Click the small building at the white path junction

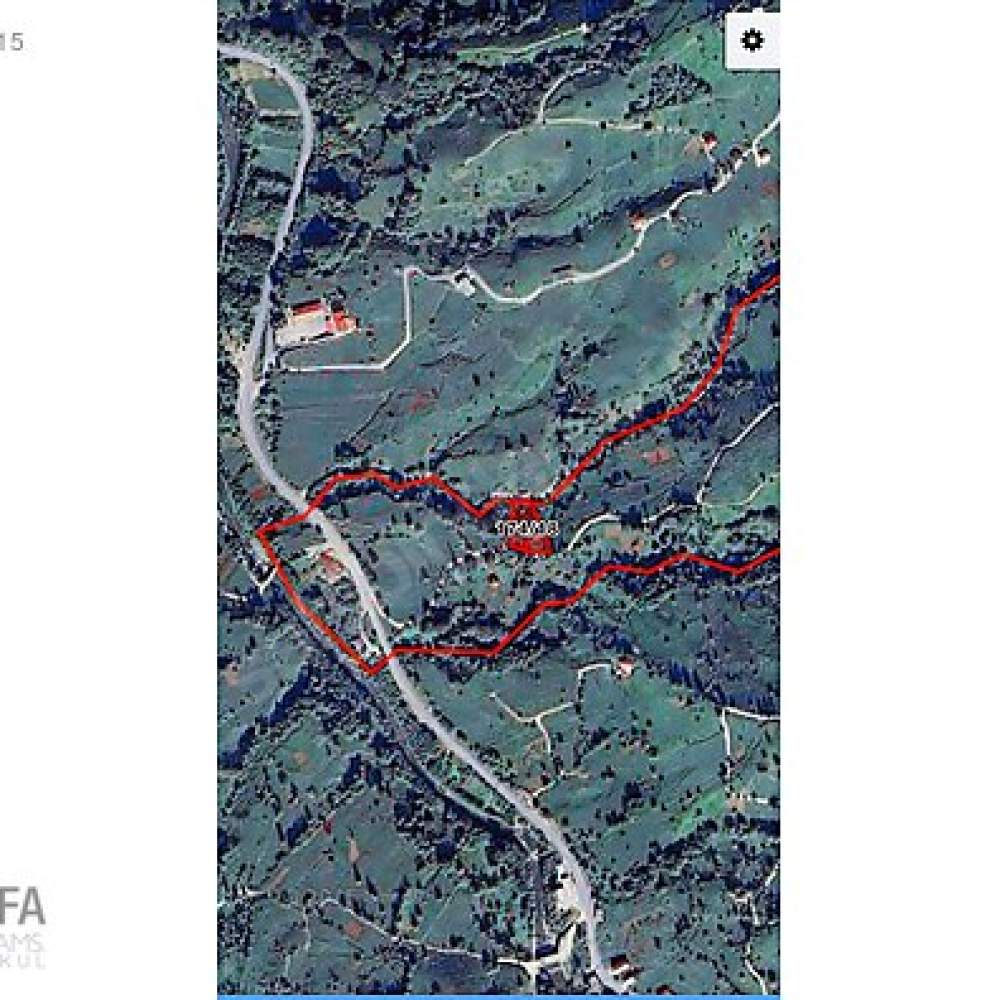[x=464, y=281]
